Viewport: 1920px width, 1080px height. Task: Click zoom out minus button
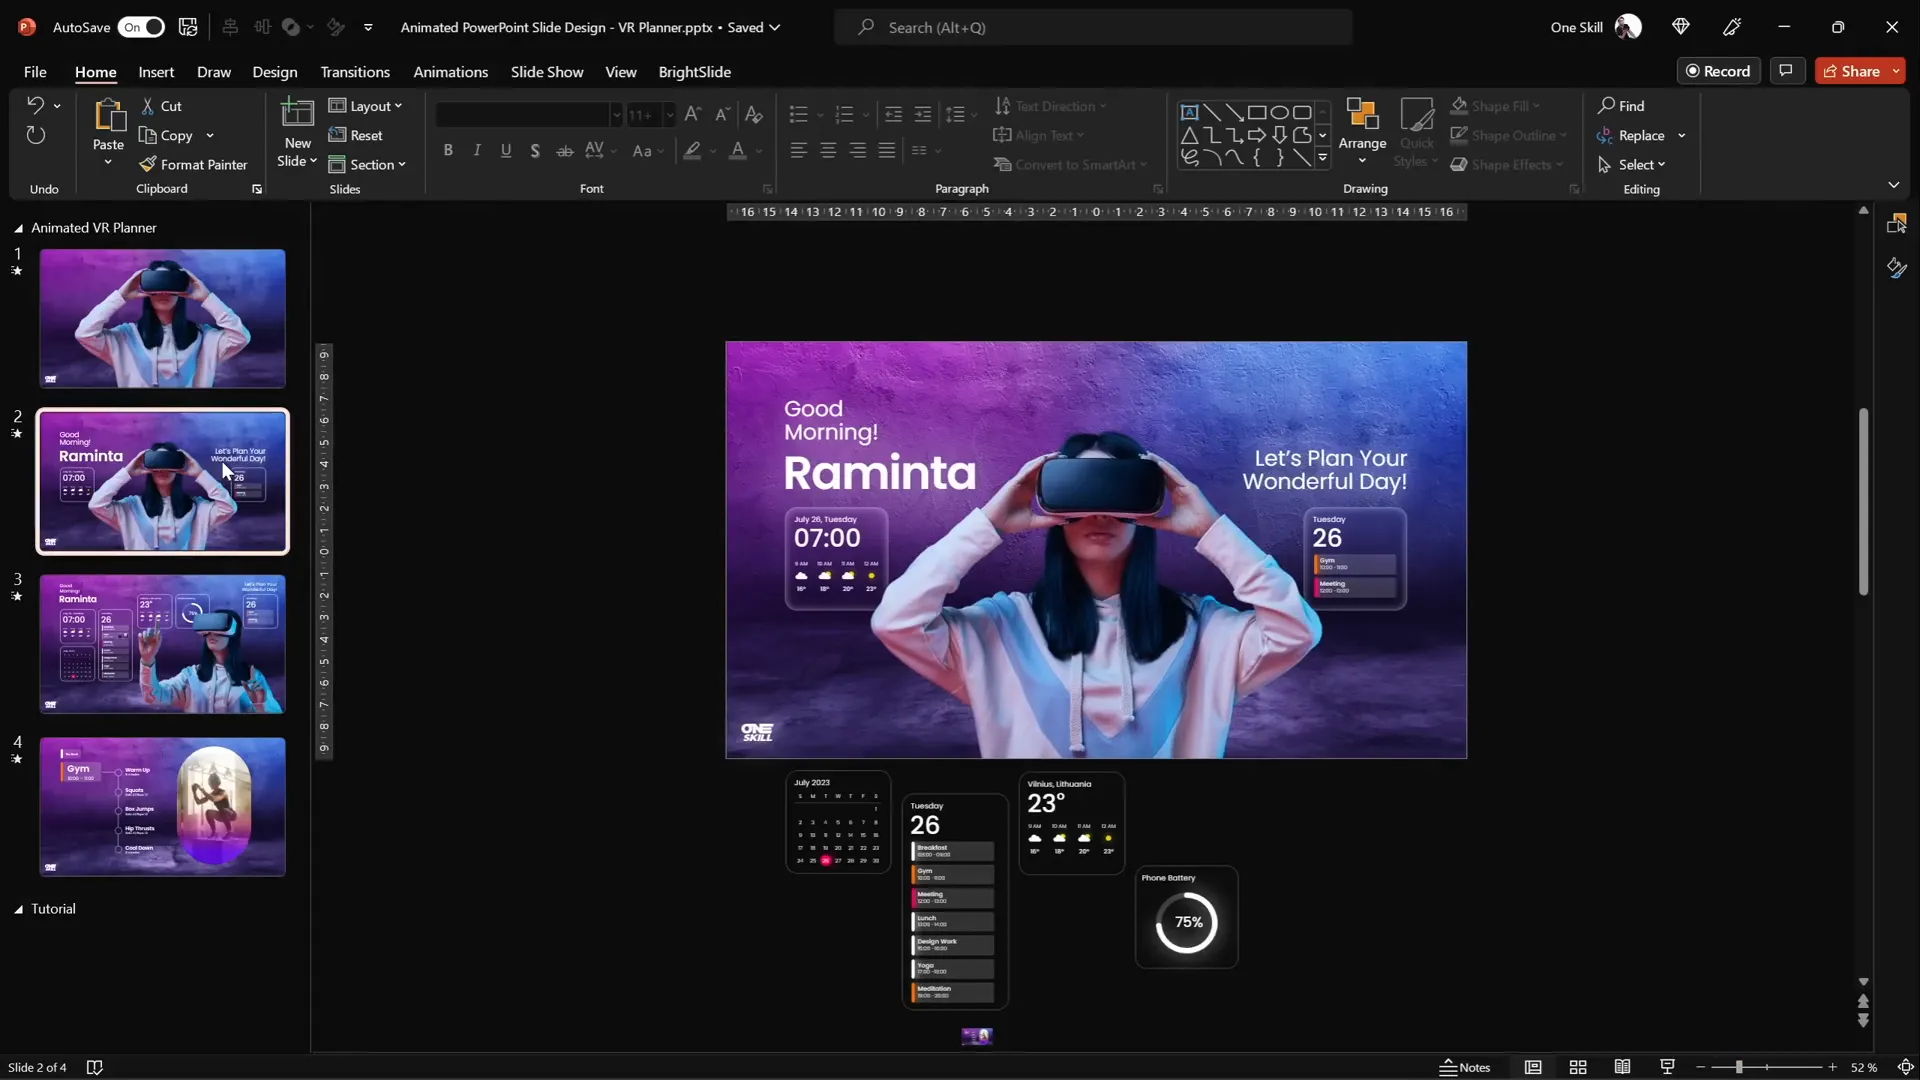1700,1067
